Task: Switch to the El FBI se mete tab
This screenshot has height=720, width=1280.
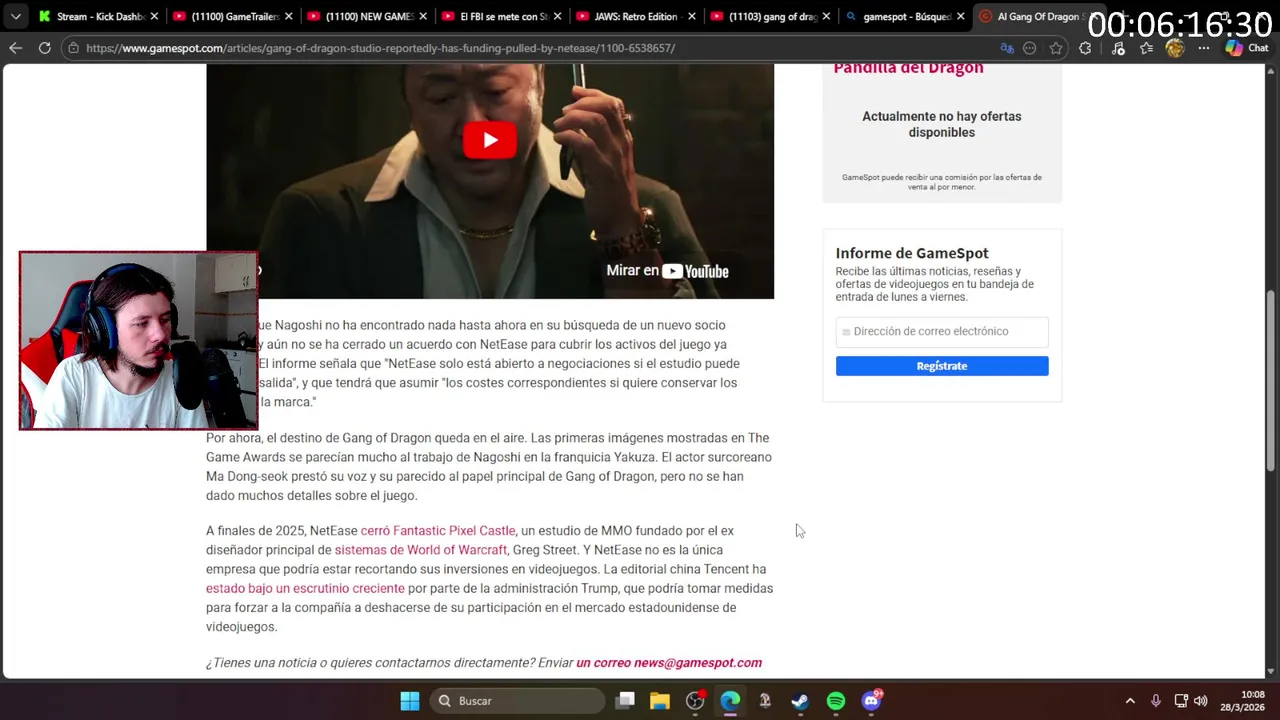Action: coord(503,16)
